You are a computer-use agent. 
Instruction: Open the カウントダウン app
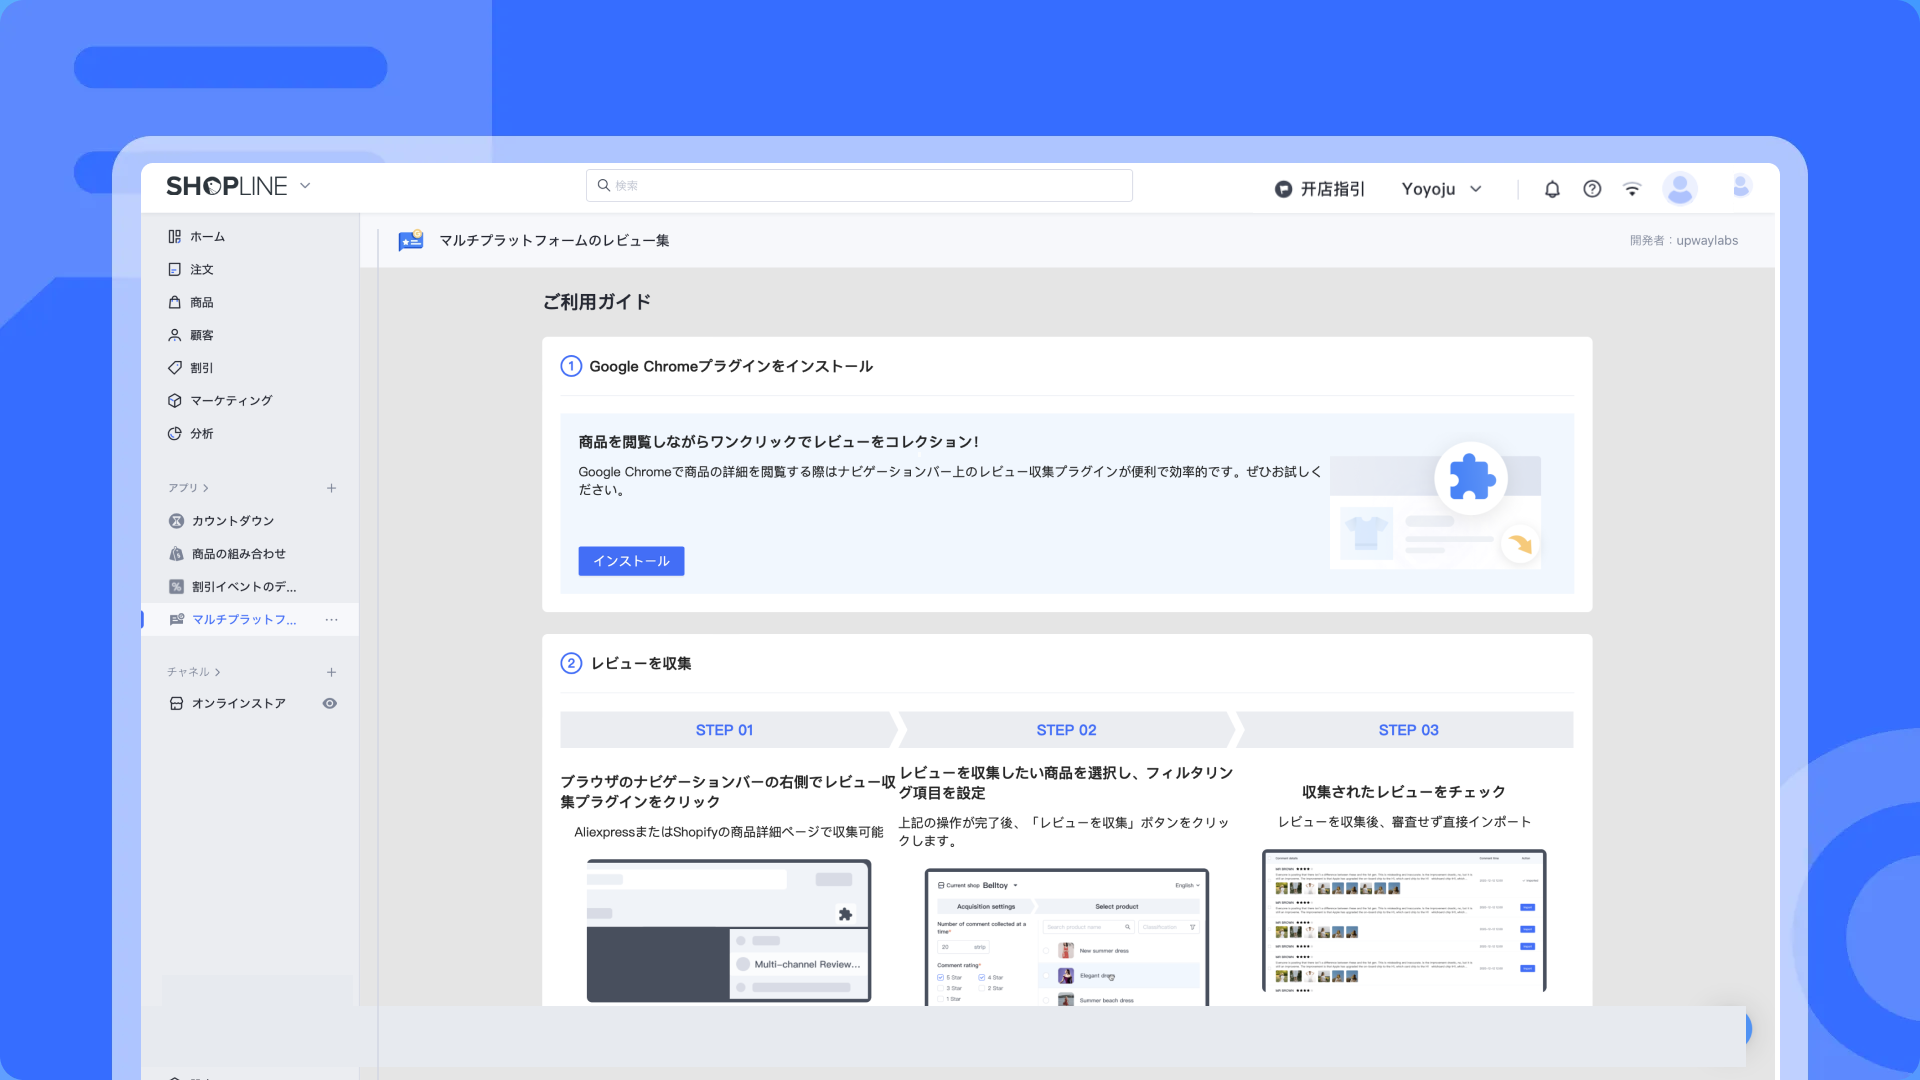point(232,521)
